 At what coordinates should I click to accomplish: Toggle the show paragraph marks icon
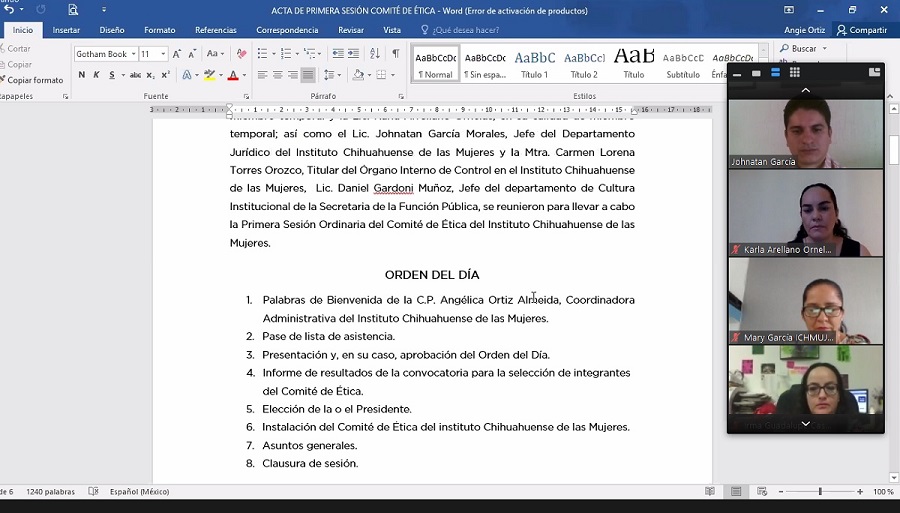click(396, 54)
